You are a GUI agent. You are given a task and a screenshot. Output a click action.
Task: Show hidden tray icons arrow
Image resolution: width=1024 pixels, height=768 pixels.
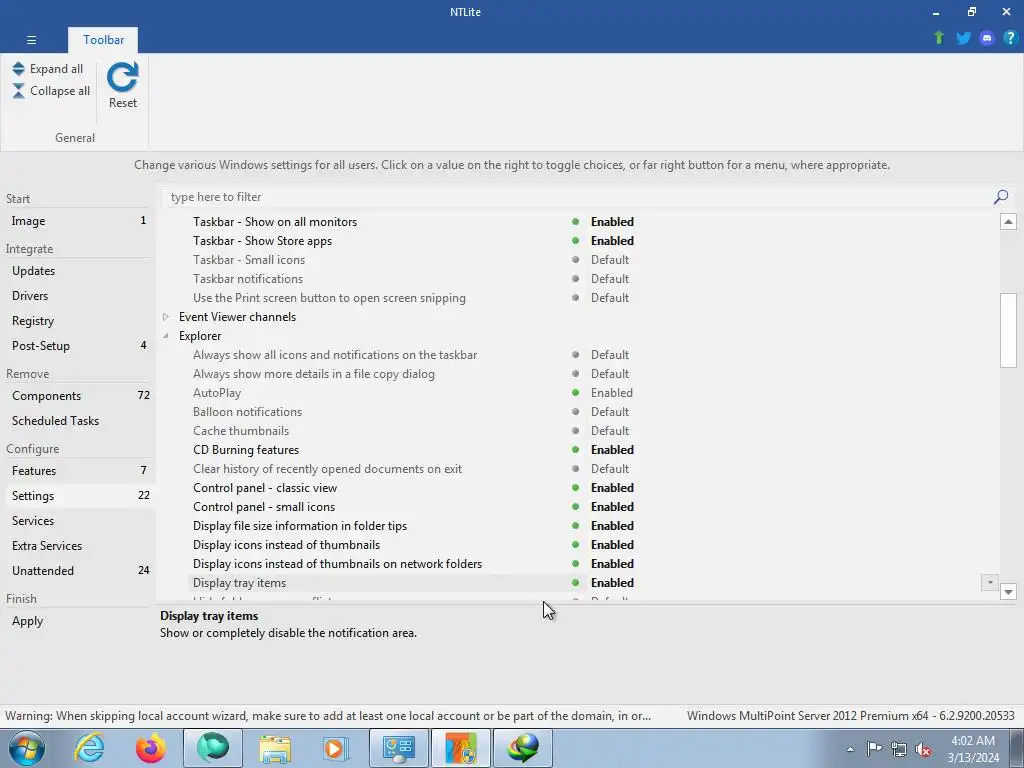(850, 749)
